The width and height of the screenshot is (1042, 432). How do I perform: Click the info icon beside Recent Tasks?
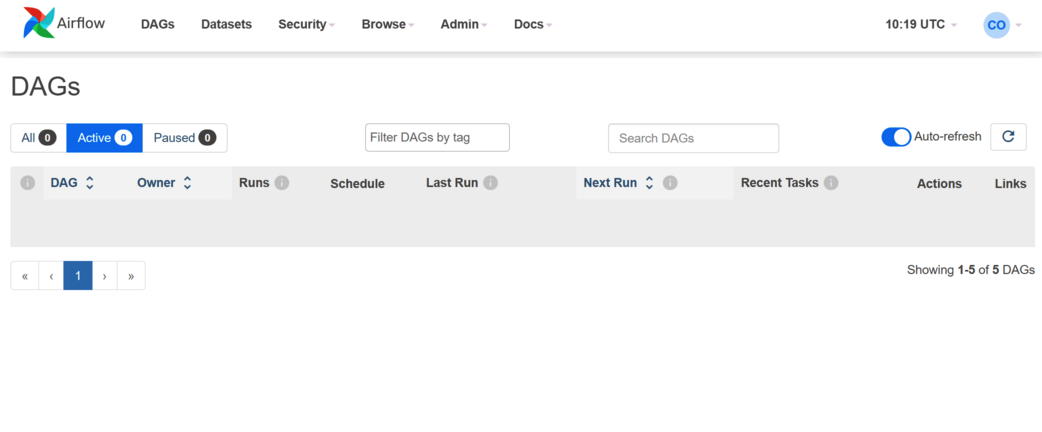pyautogui.click(x=831, y=183)
